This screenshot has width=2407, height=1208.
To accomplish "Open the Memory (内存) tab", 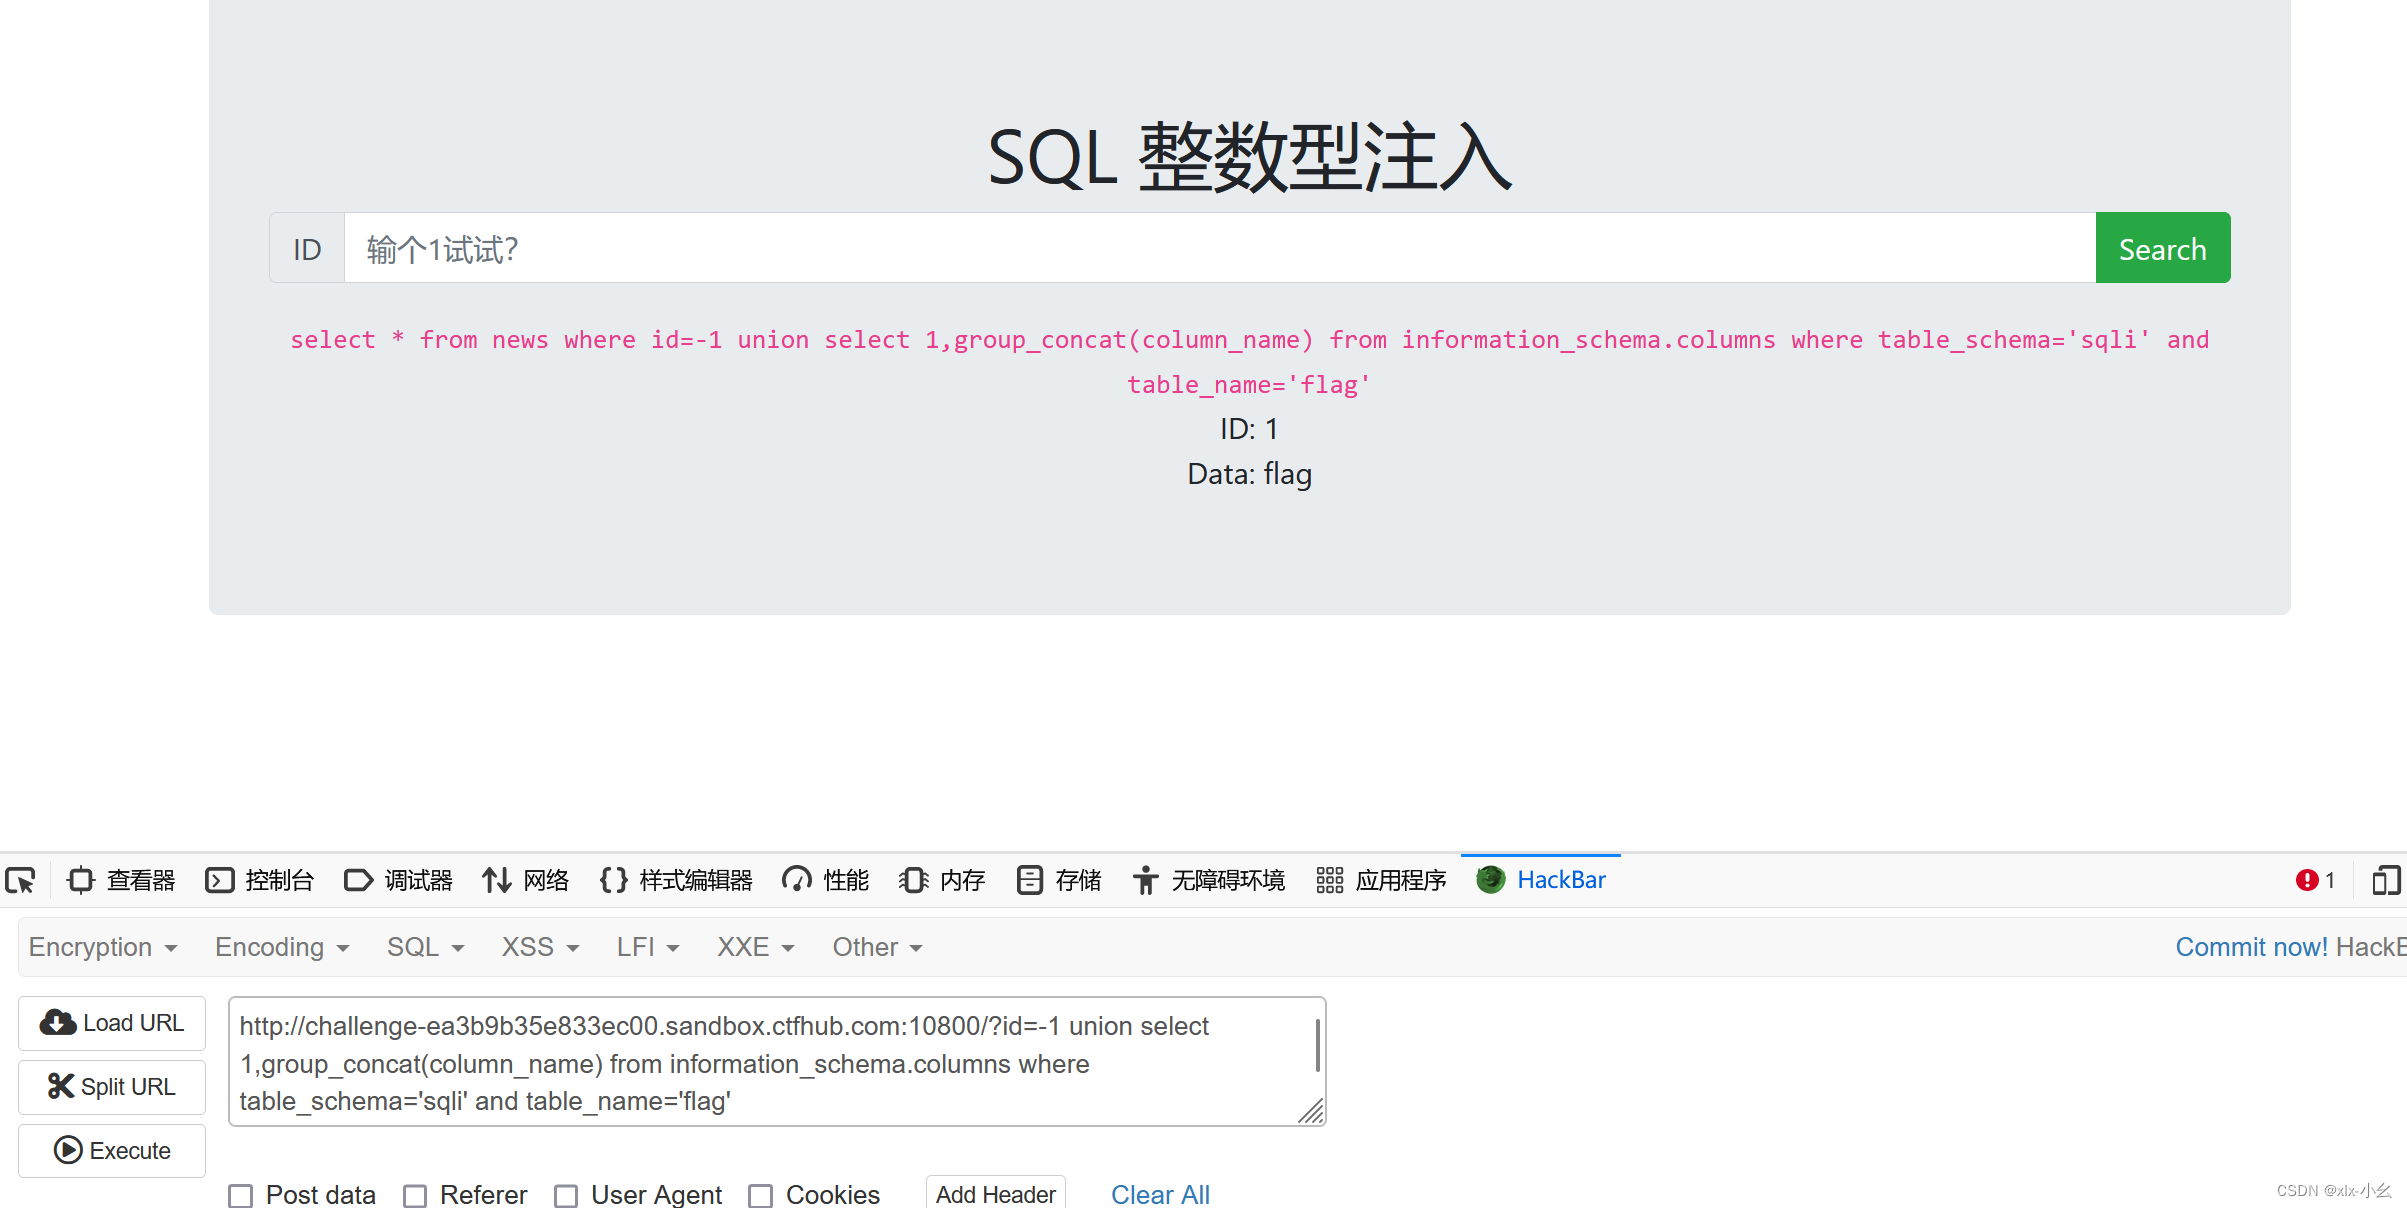I will (942, 880).
